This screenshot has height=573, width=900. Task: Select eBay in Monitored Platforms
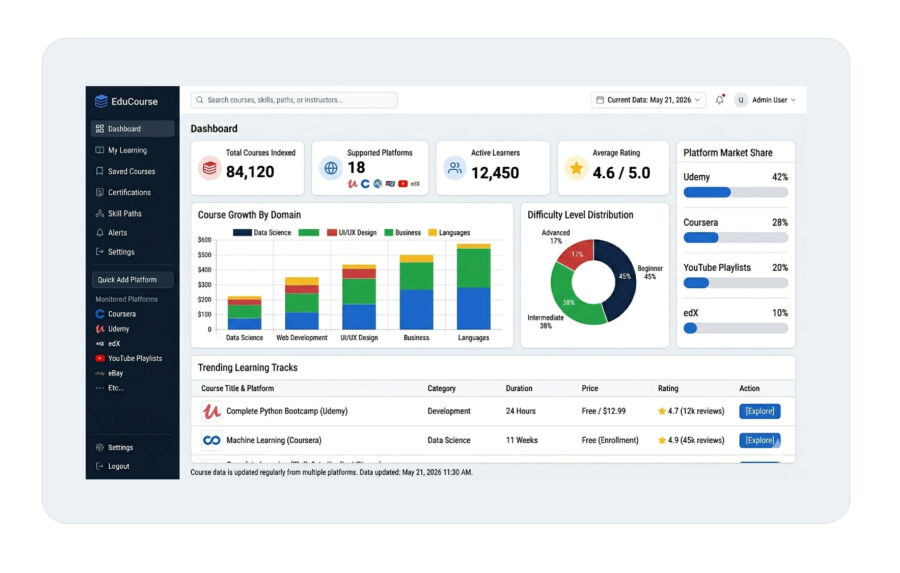tap(115, 373)
